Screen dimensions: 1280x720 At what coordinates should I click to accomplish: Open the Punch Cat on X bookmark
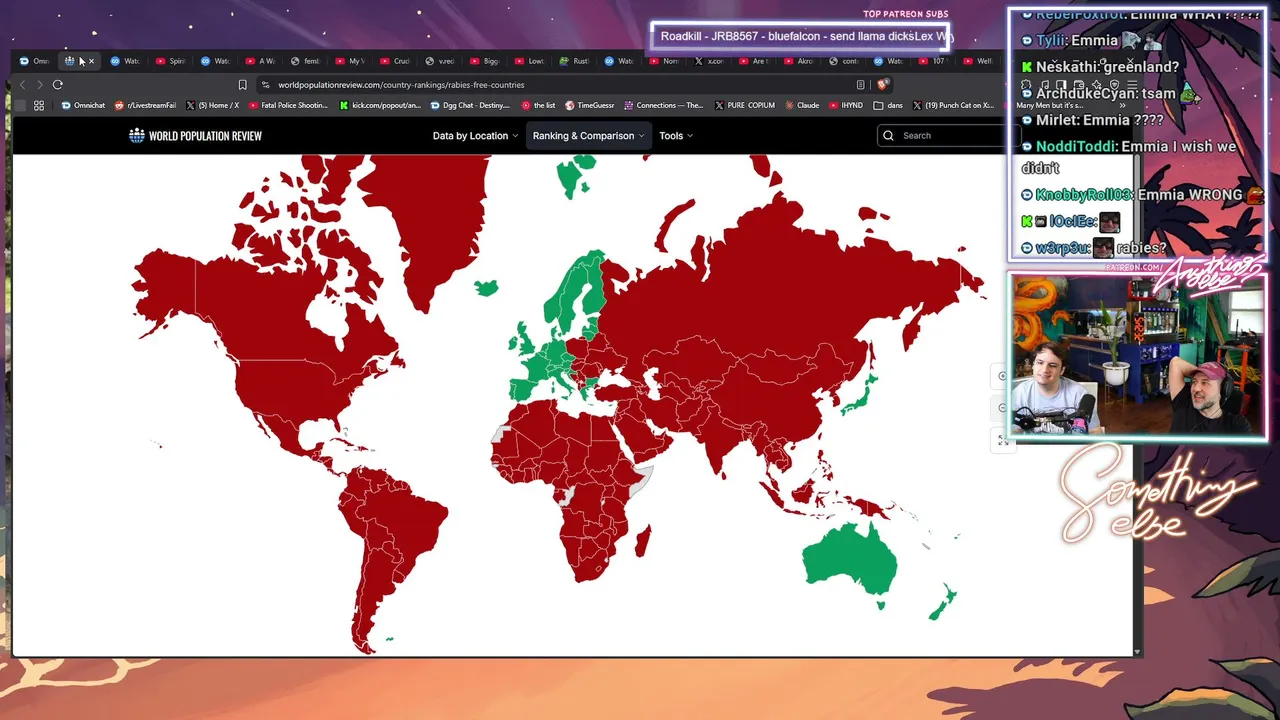click(x=953, y=105)
